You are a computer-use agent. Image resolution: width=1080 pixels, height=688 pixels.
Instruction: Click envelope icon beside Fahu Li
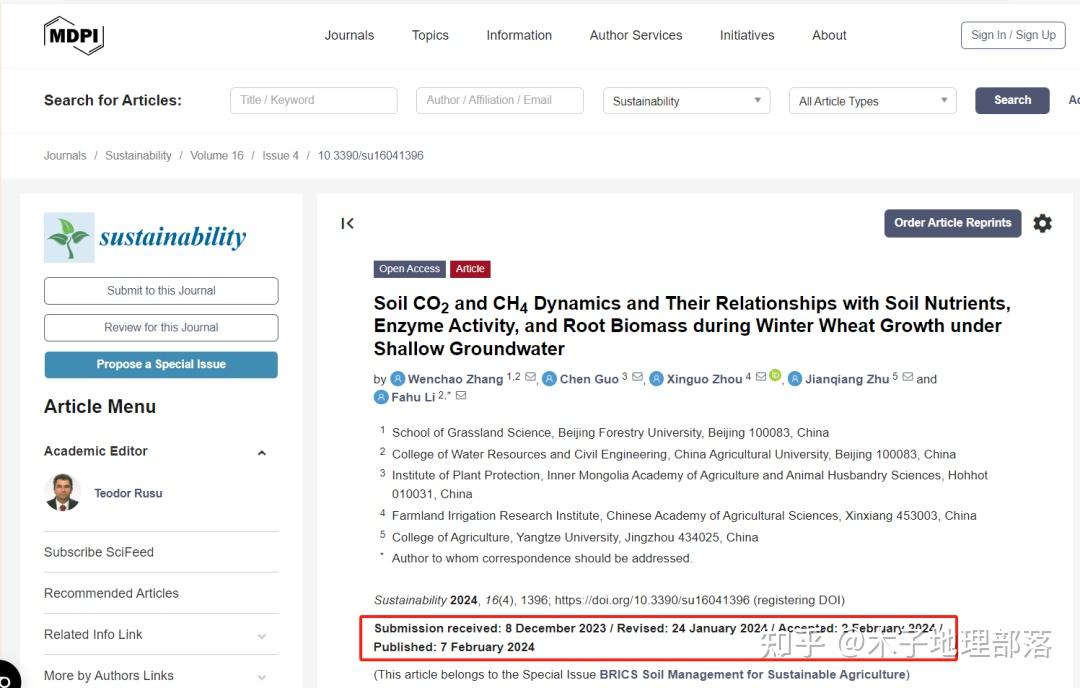point(461,396)
